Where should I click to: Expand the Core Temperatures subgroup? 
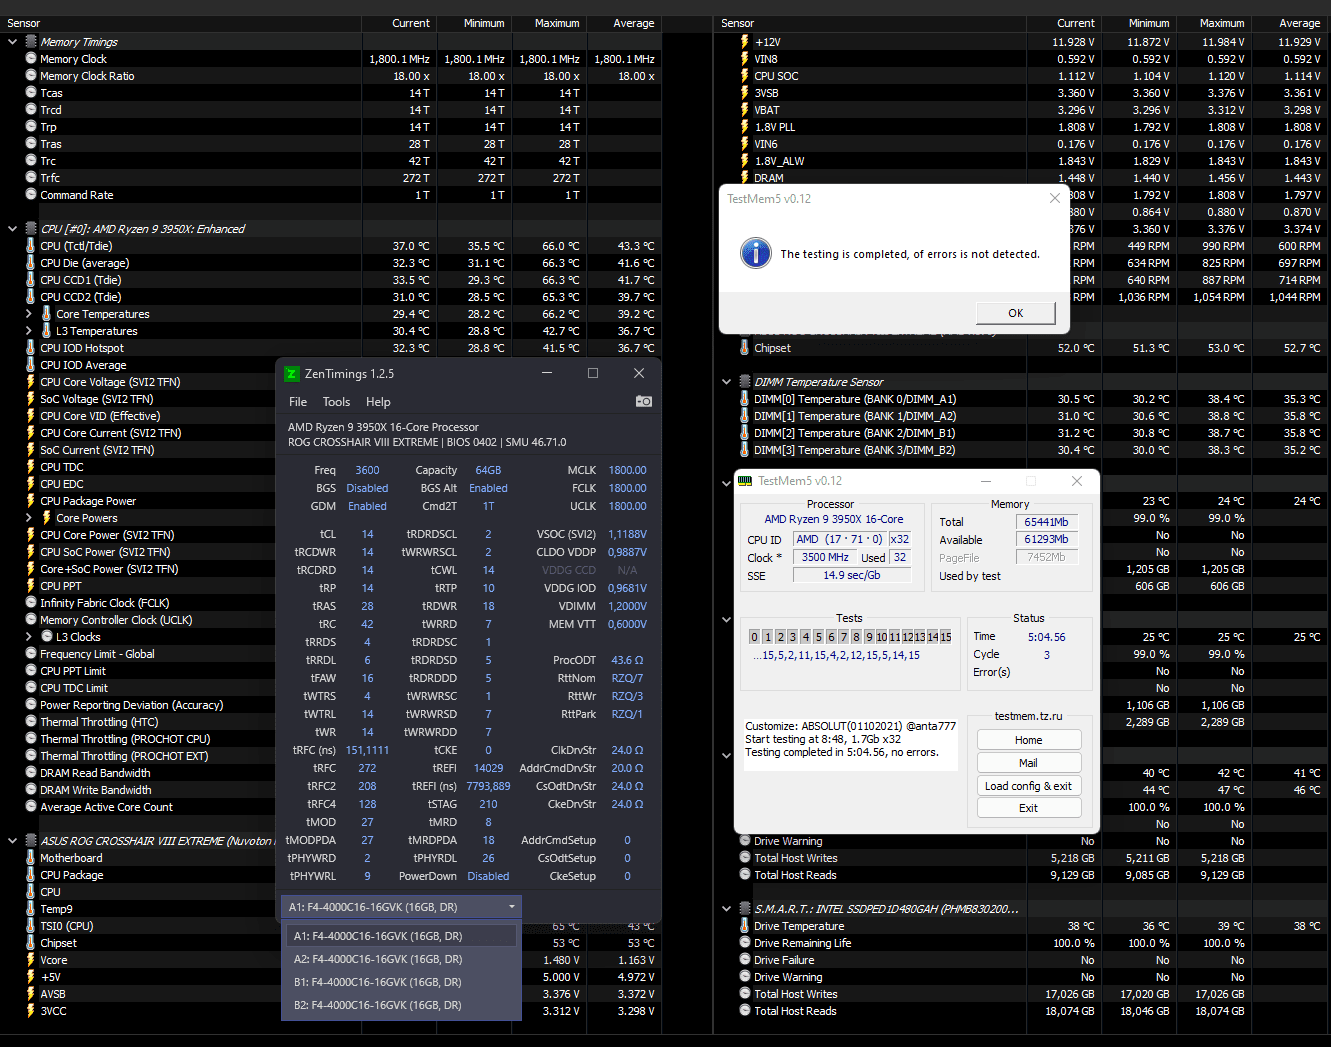pos(29,314)
